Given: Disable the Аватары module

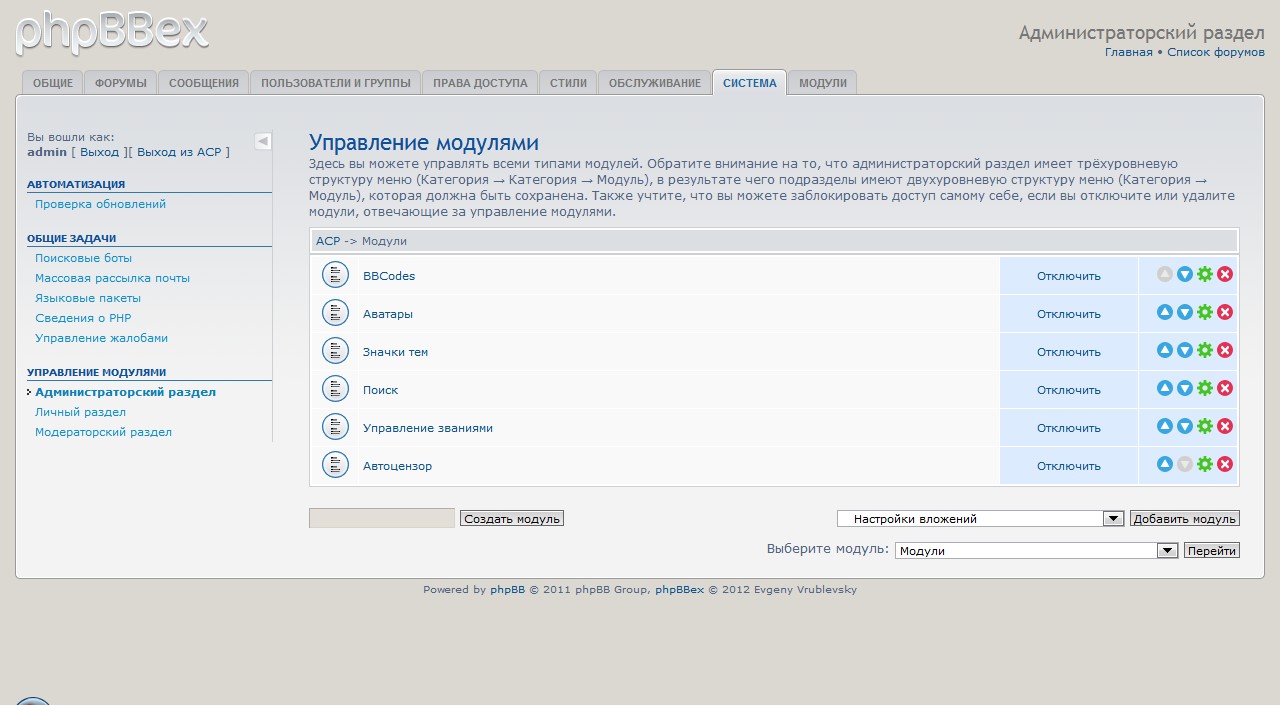Looking at the screenshot, I should pyautogui.click(x=1068, y=314).
